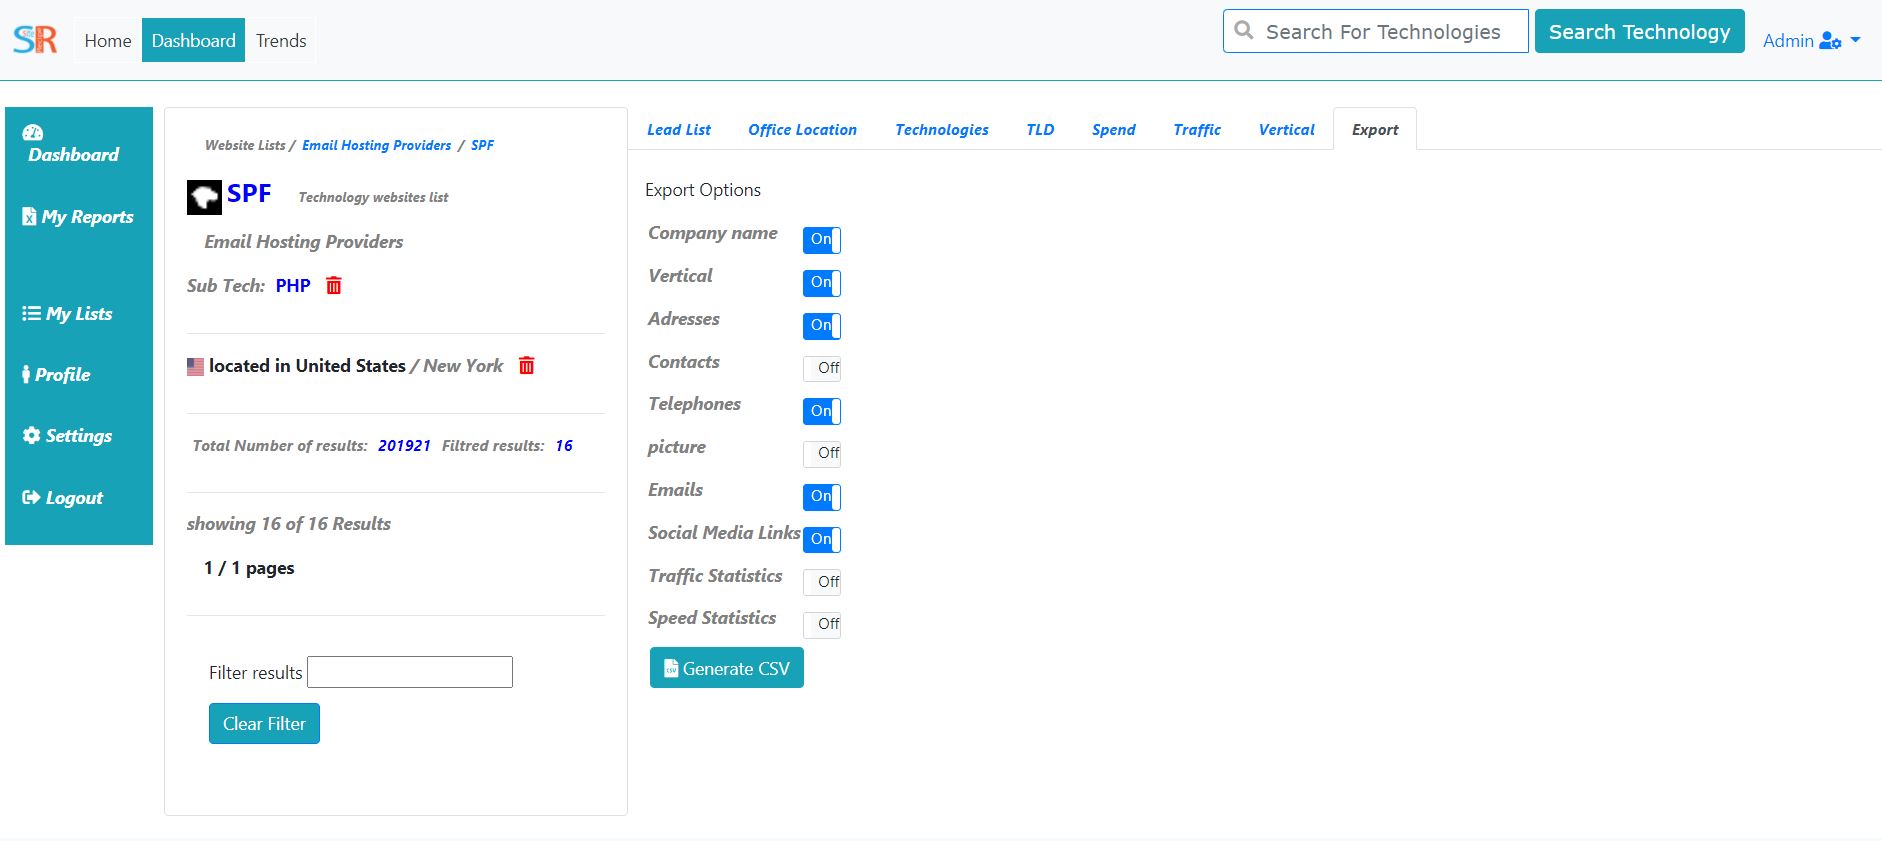Open the Traffic tab

click(1197, 130)
